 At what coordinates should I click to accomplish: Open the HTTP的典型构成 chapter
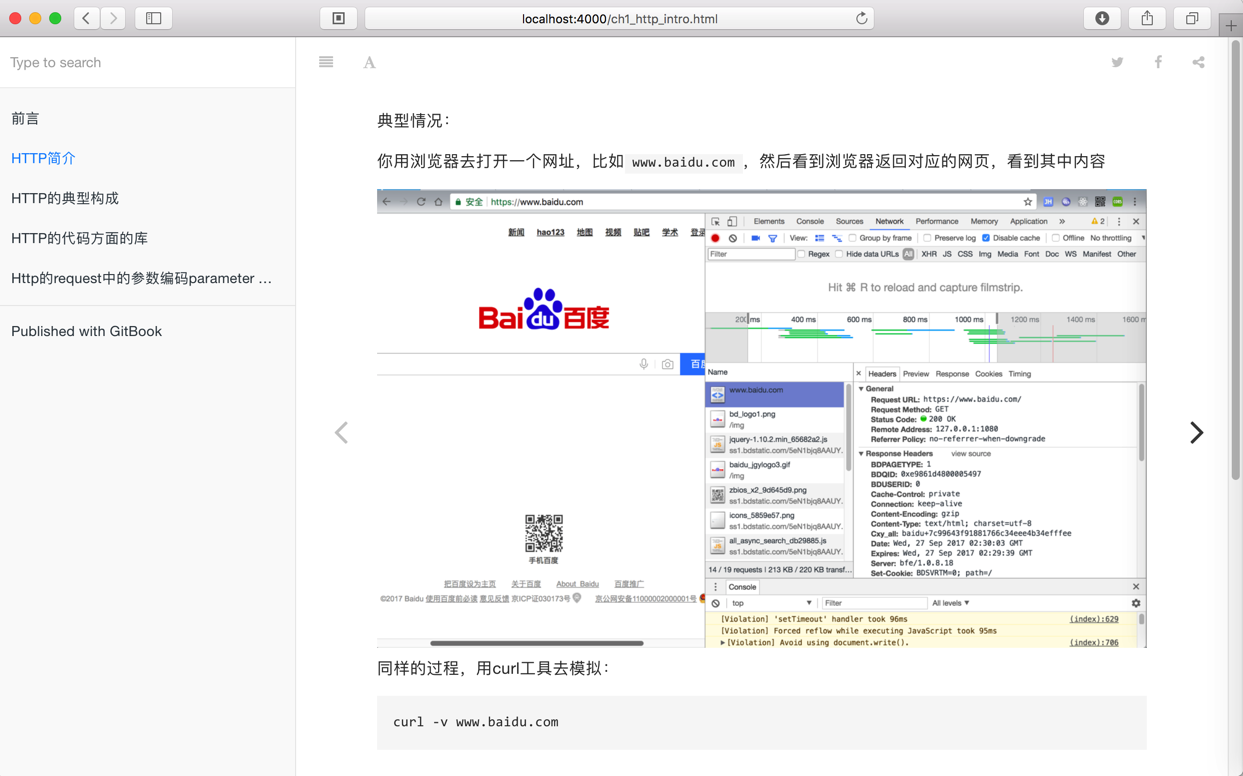(x=147, y=198)
